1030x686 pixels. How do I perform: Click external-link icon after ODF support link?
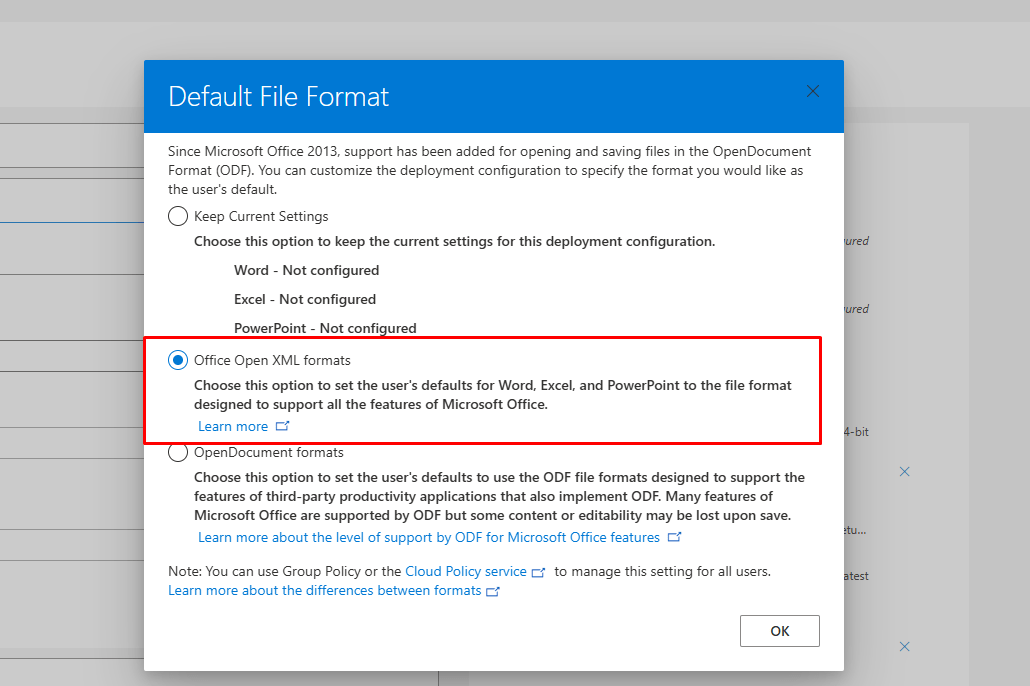675,537
